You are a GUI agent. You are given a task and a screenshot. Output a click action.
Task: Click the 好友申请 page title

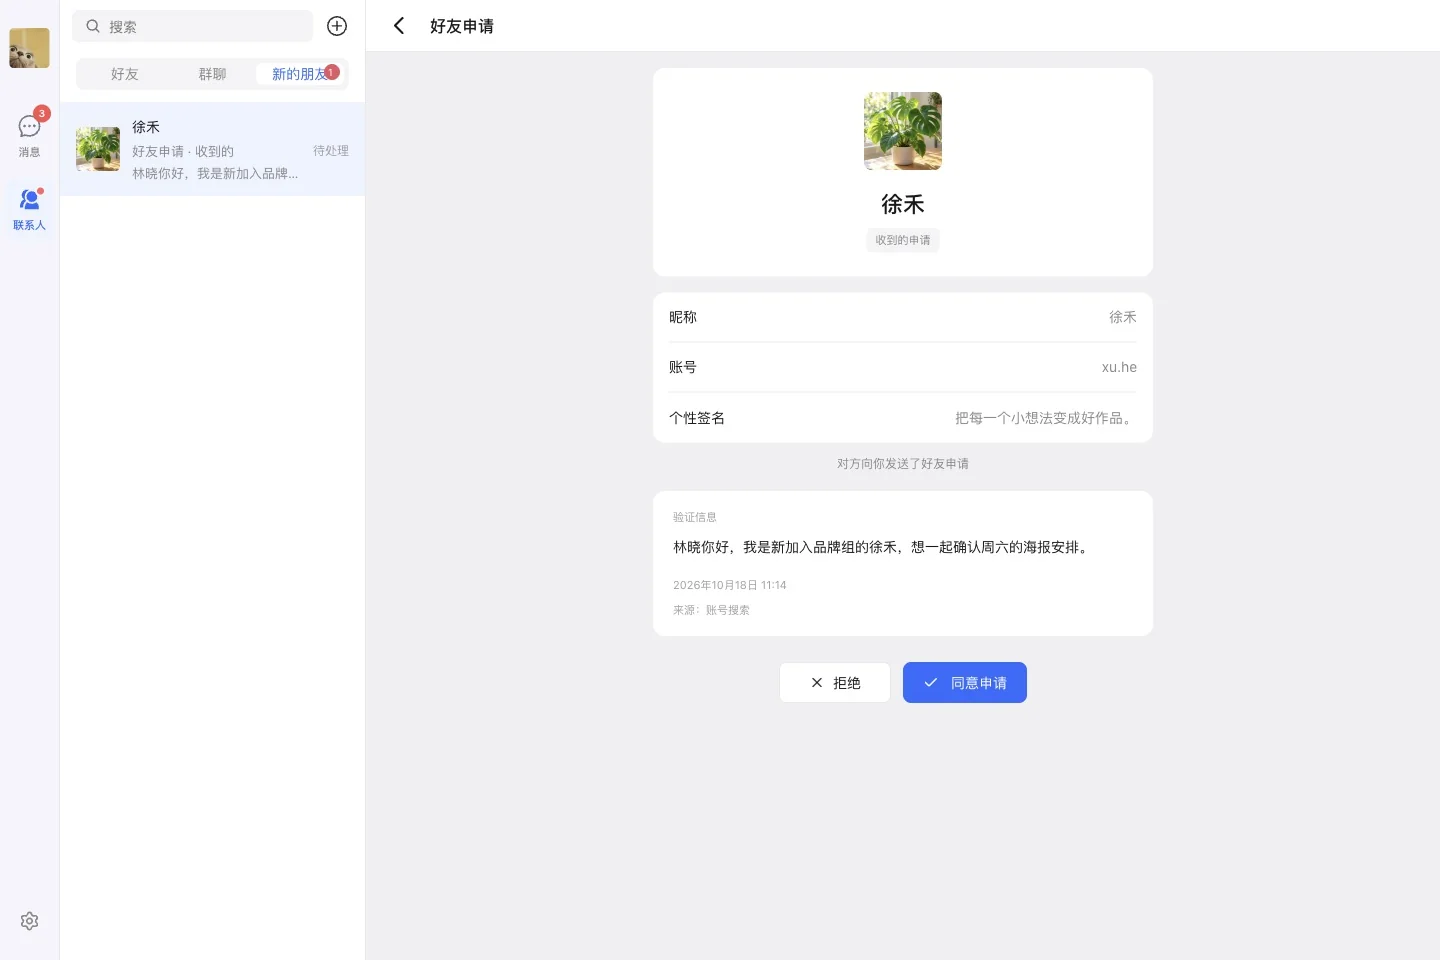(x=462, y=26)
